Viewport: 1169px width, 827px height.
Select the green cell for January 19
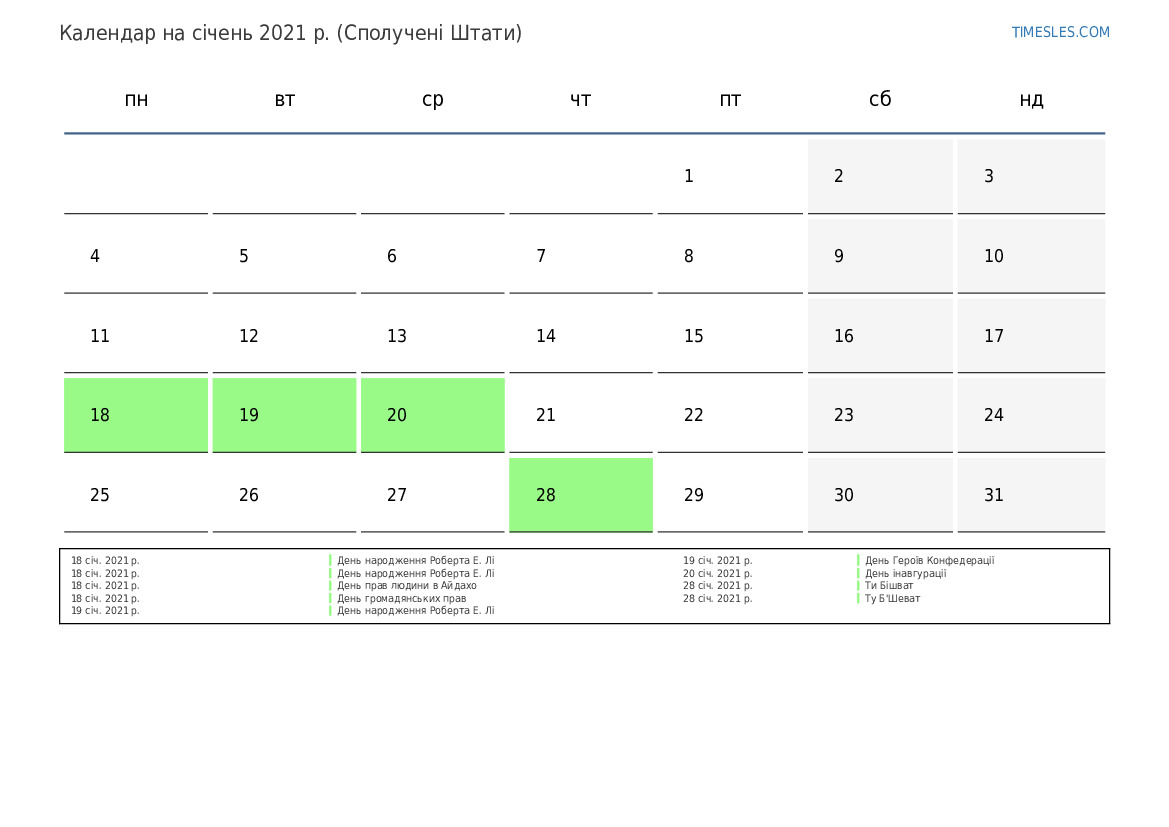[284, 415]
